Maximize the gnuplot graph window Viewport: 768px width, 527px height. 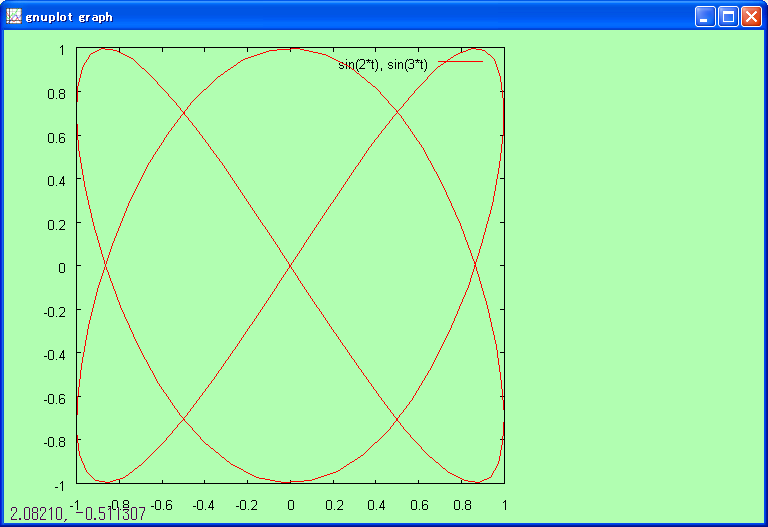[x=728, y=17]
